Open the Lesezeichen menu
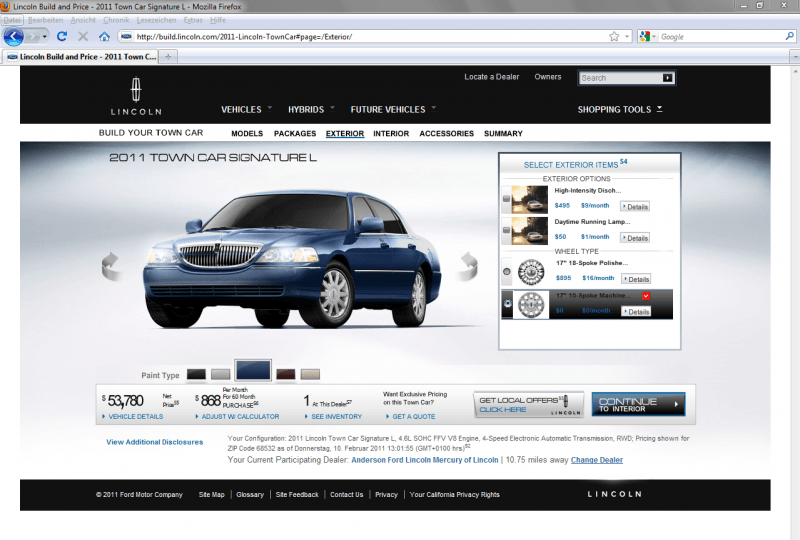The width and height of the screenshot is (800, 540). click(156, 20)
